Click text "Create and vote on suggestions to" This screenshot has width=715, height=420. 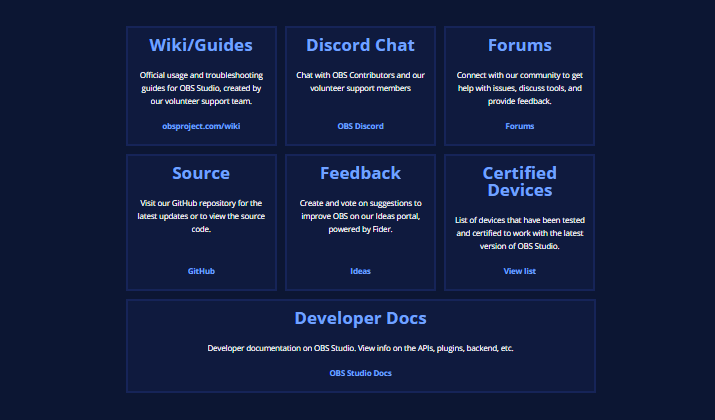point(360,203)
